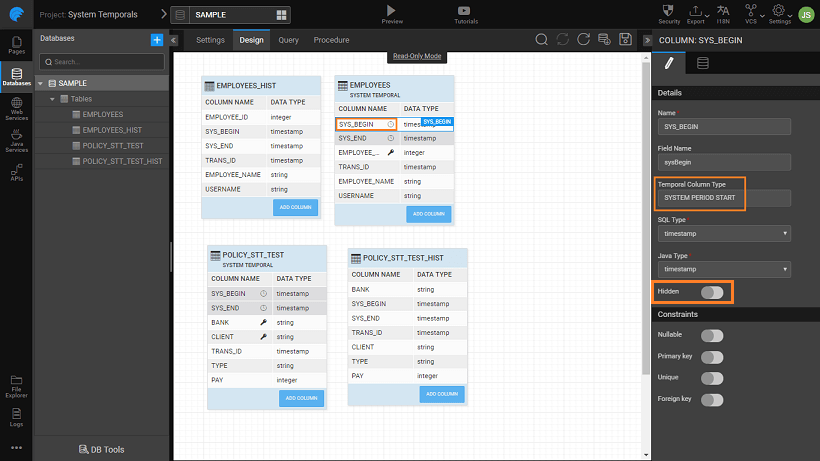Open the Security shield icon

tap(670, 10)
